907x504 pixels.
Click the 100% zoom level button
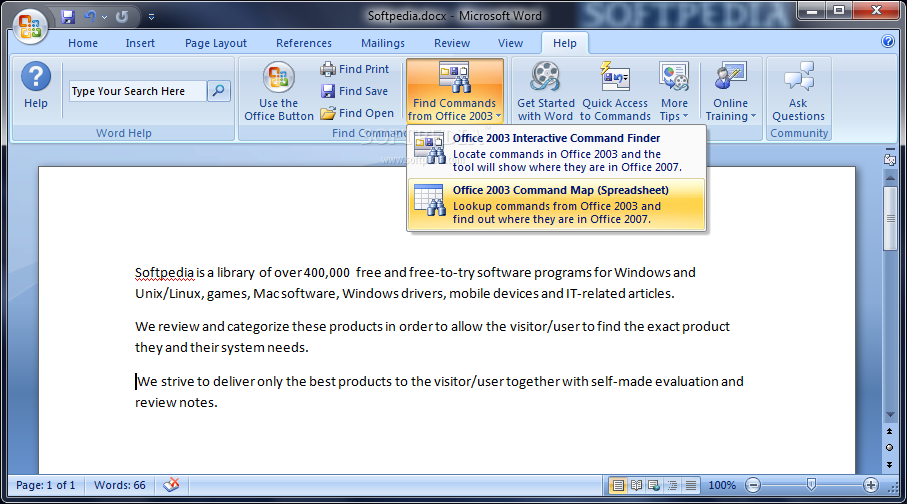(722, 485)
